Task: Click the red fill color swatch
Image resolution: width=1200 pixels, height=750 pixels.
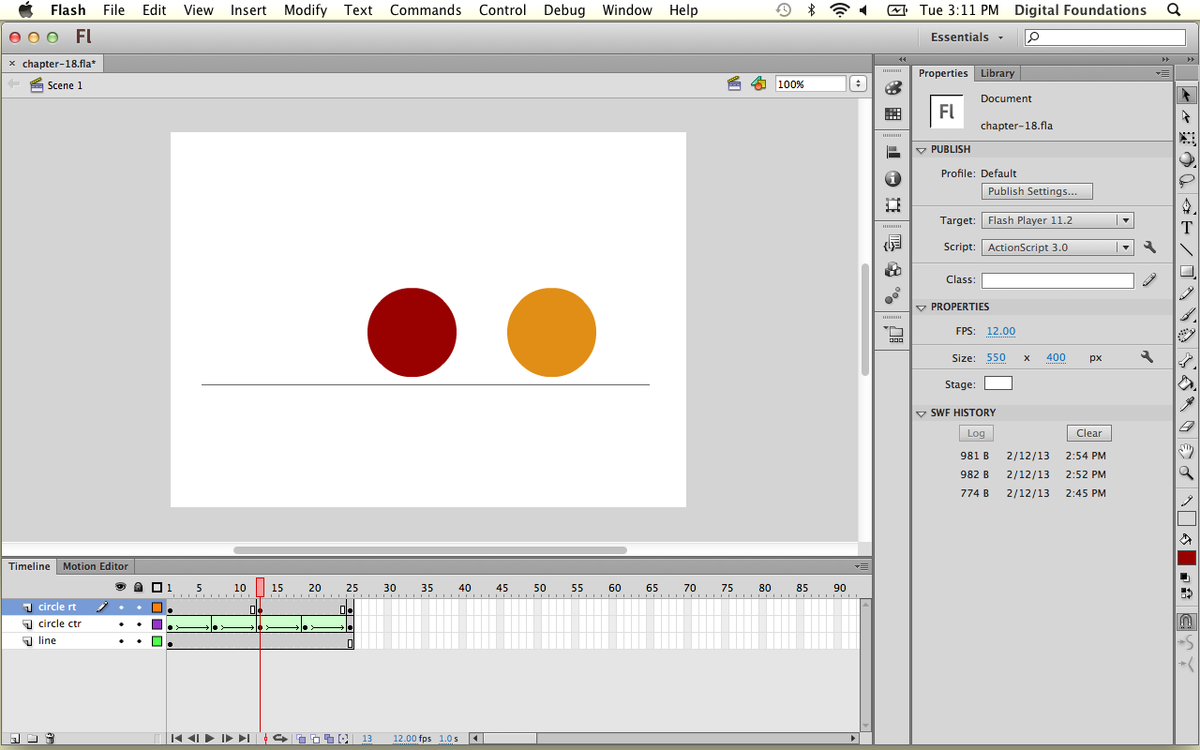Action: click(1186, 558)
